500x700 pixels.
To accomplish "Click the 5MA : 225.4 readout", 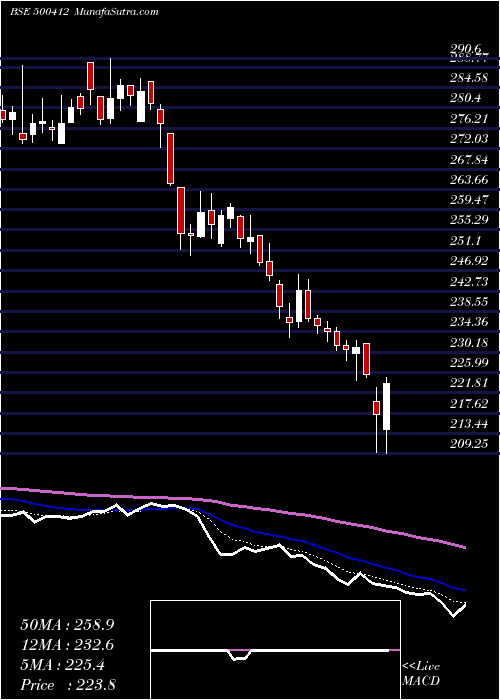I will point(62,665).
